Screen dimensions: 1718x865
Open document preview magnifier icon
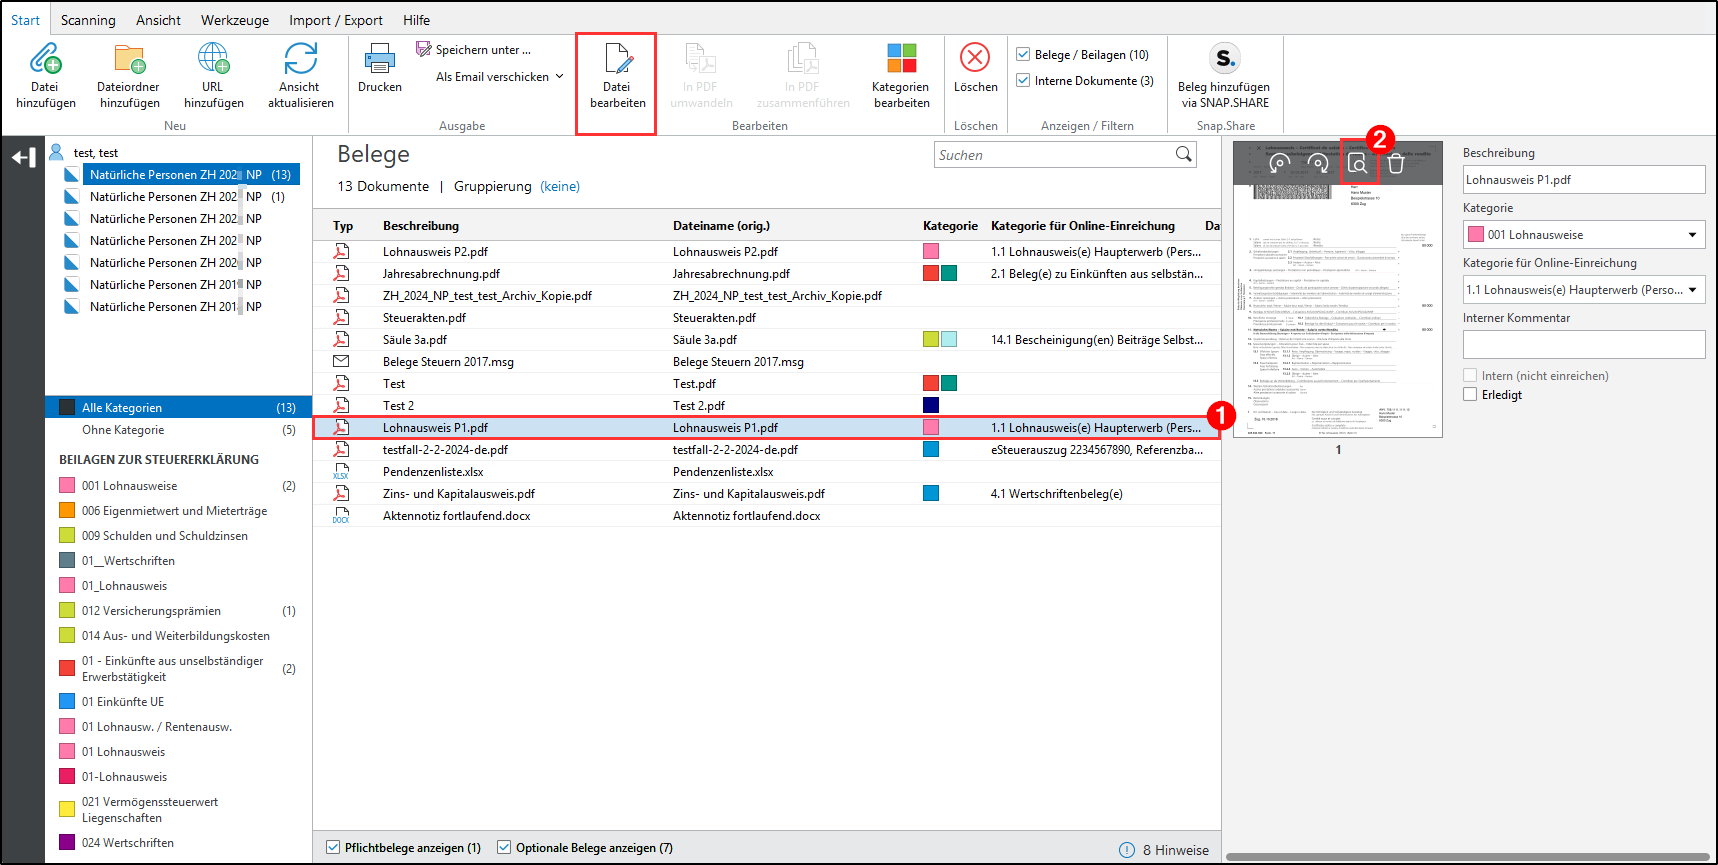click(x=1358, y=163)
